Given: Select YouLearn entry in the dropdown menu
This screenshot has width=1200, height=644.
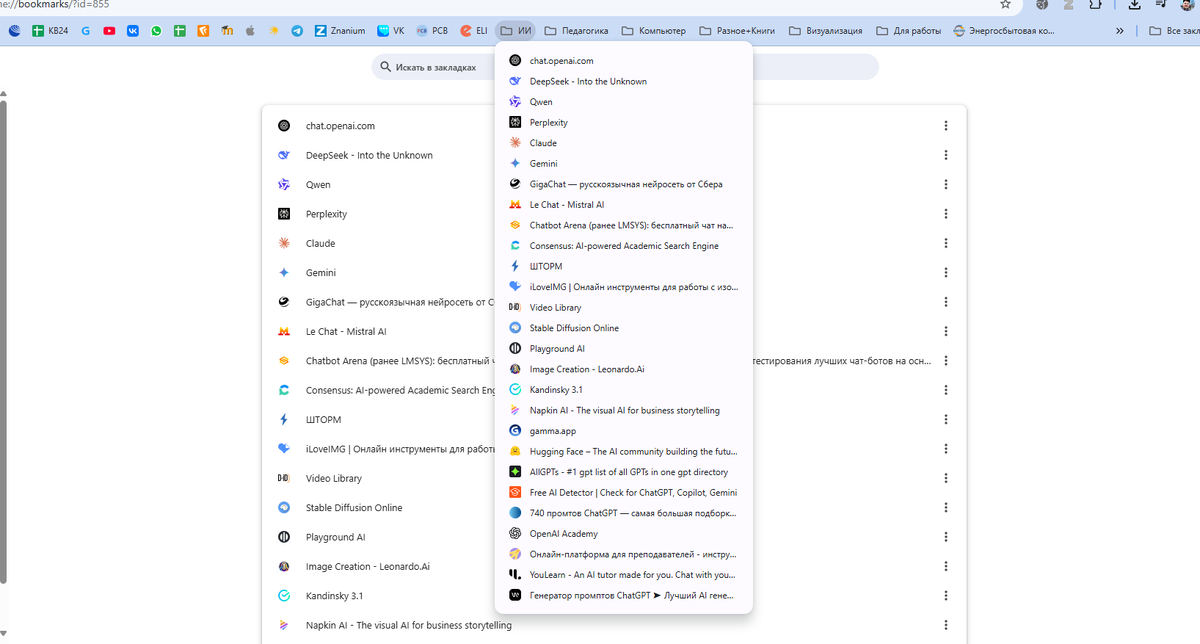Looking at the screenshot, I should click(x=624, y=575).
